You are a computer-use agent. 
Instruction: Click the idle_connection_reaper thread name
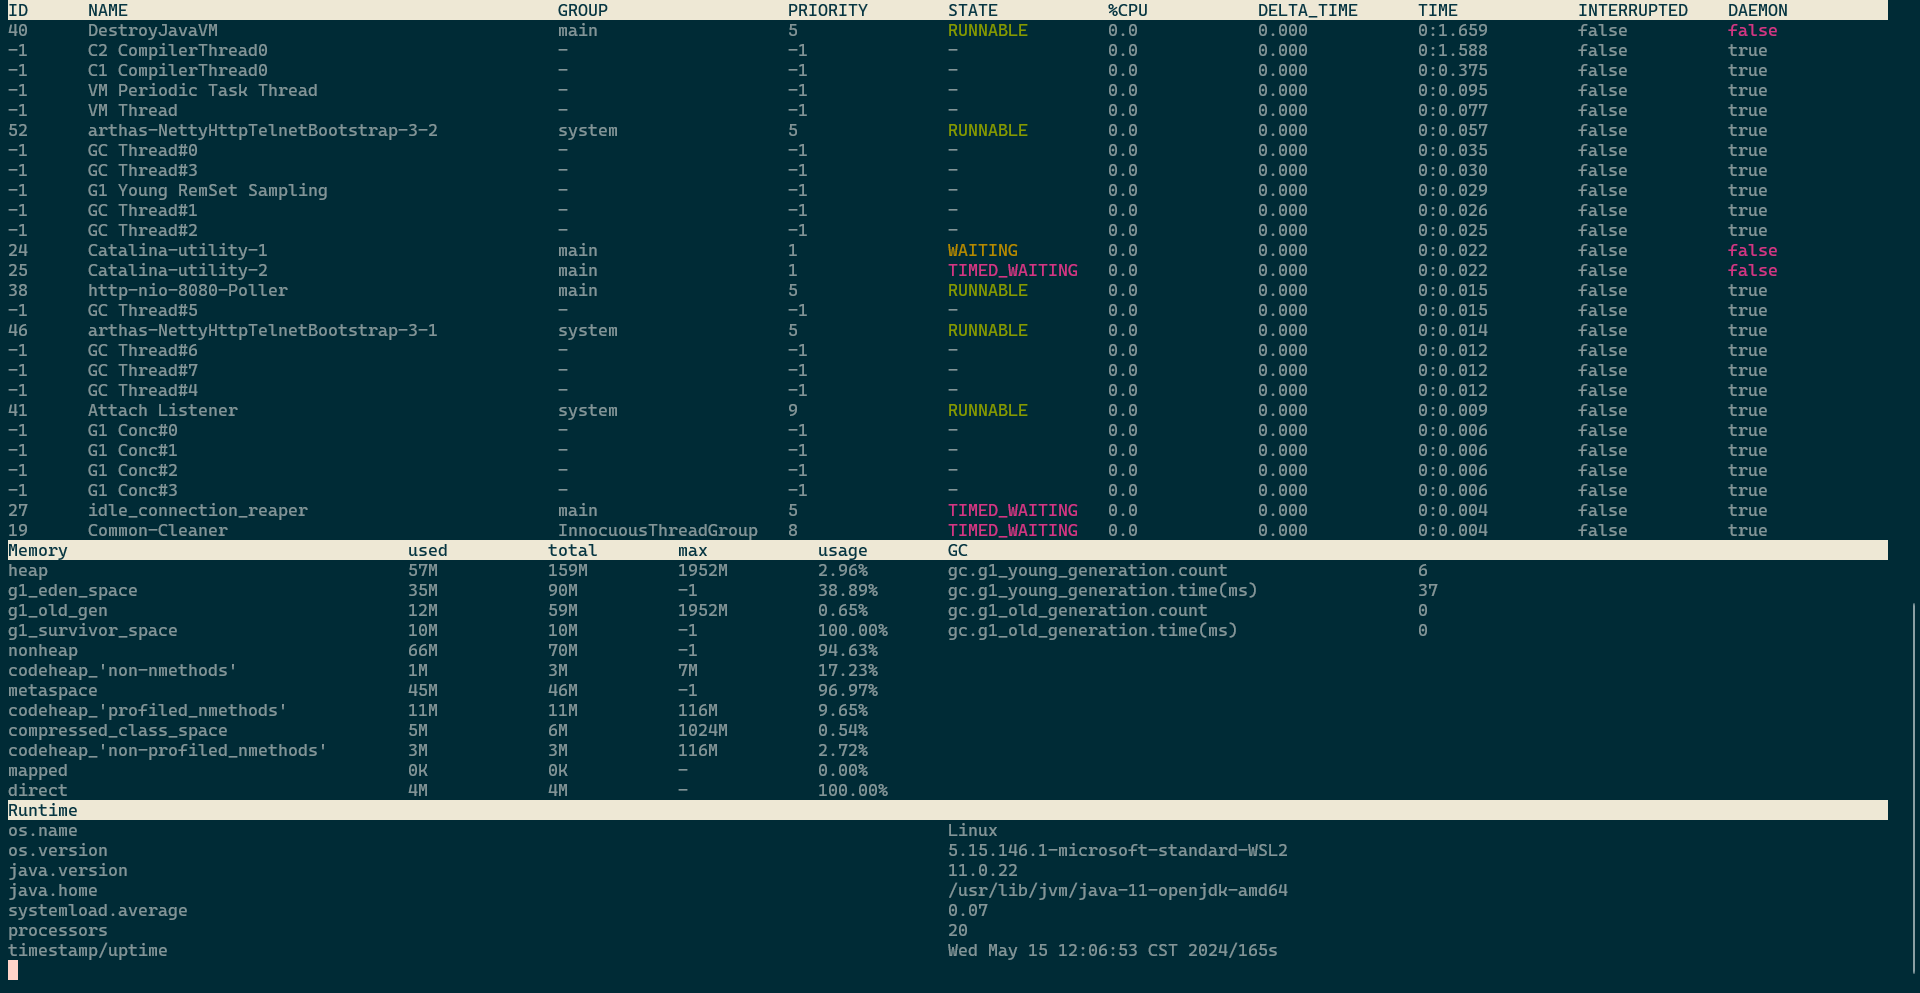coord(197,511)
